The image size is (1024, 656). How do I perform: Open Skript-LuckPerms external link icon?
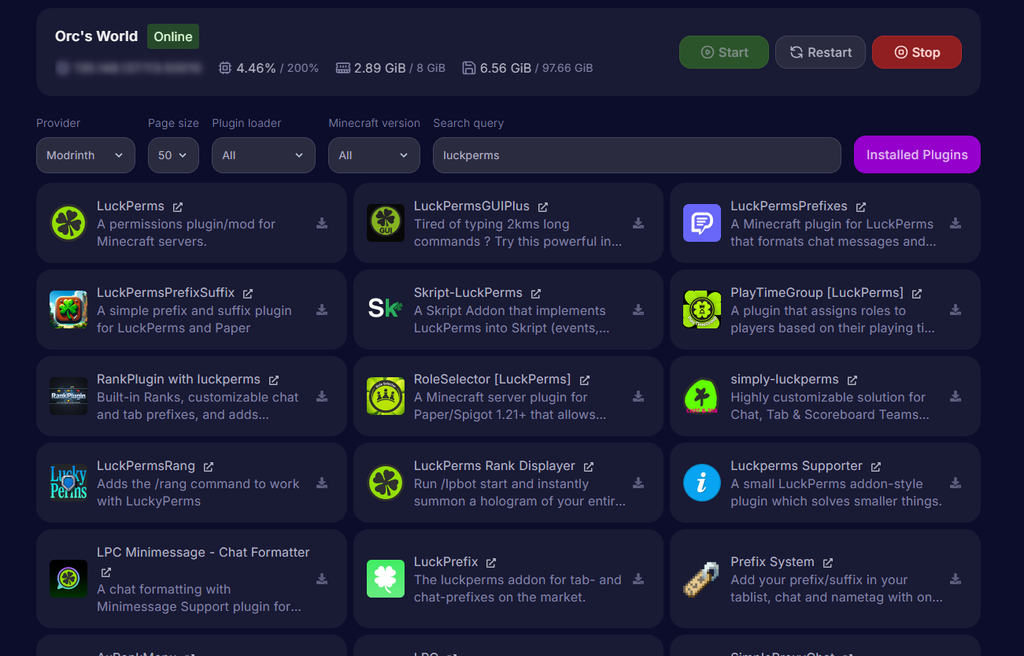point(536,294)
